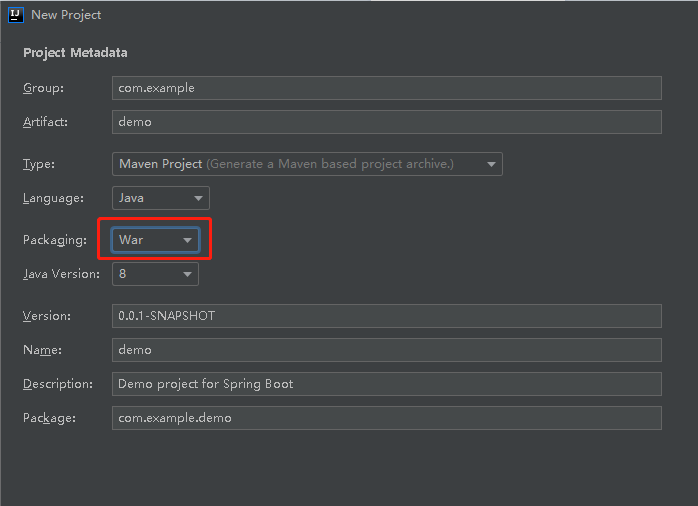Open the Type dropdown showing Maven Project
Viewport: 698px width, 506px height.
(307, 164)
